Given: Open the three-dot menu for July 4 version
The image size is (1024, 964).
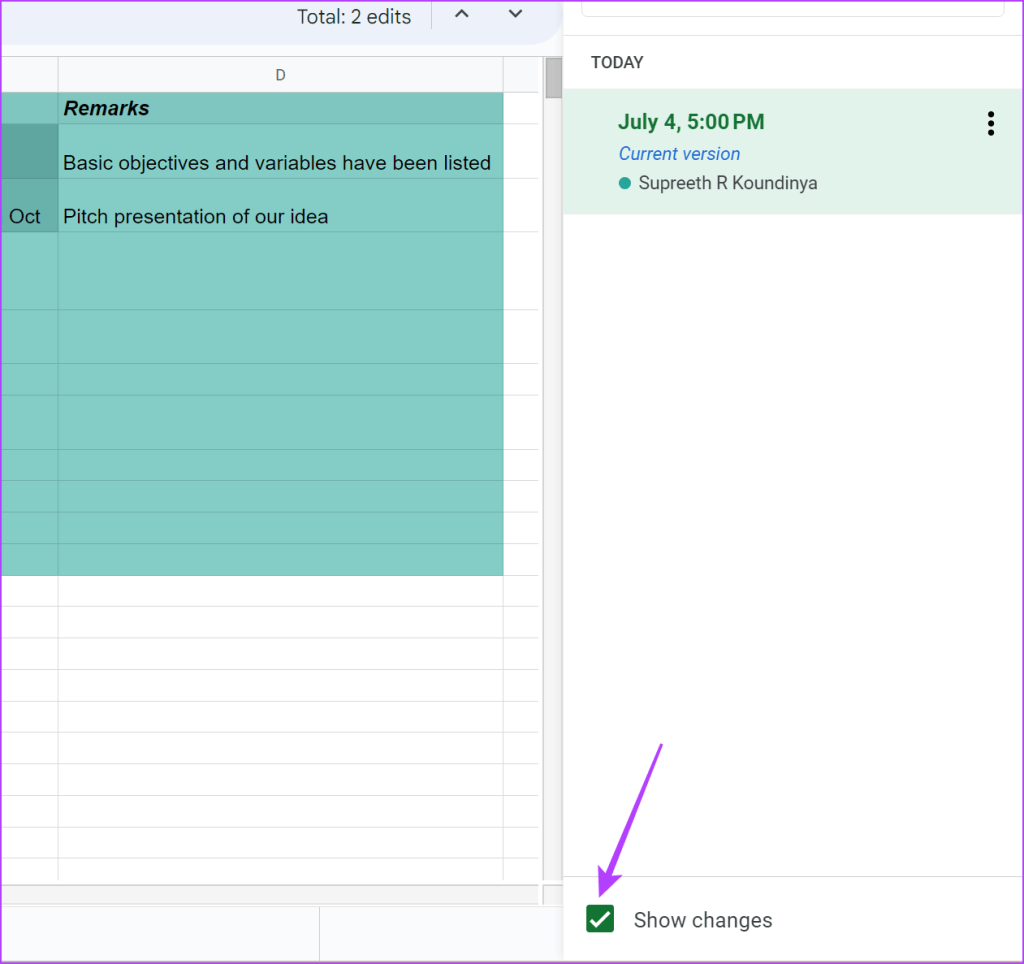Looking at the screenshot, I should click(x=990, y=123).
